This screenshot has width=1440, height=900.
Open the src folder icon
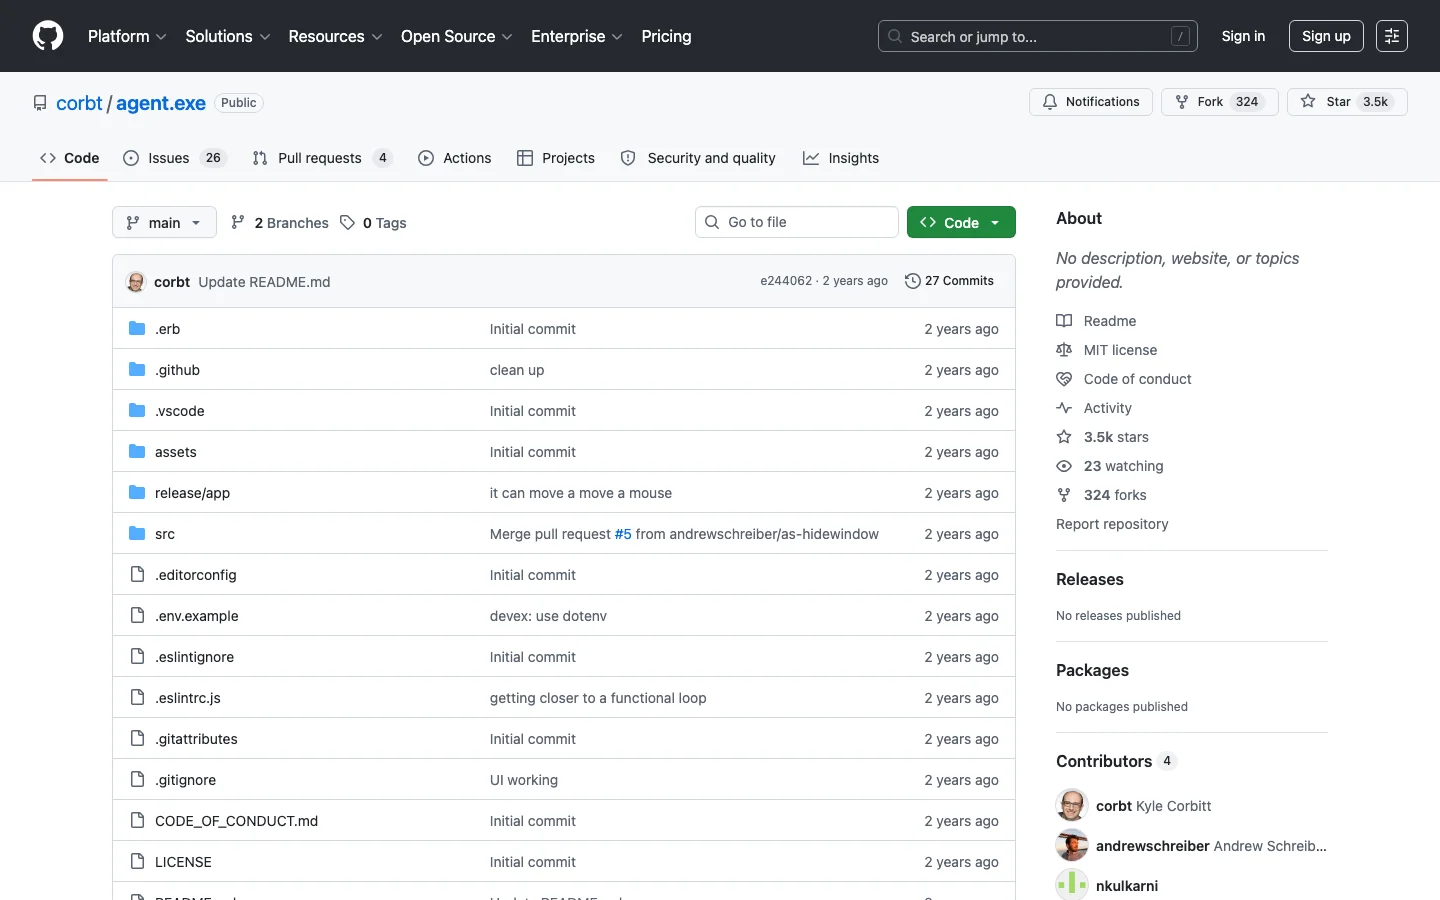pos(137,533)
